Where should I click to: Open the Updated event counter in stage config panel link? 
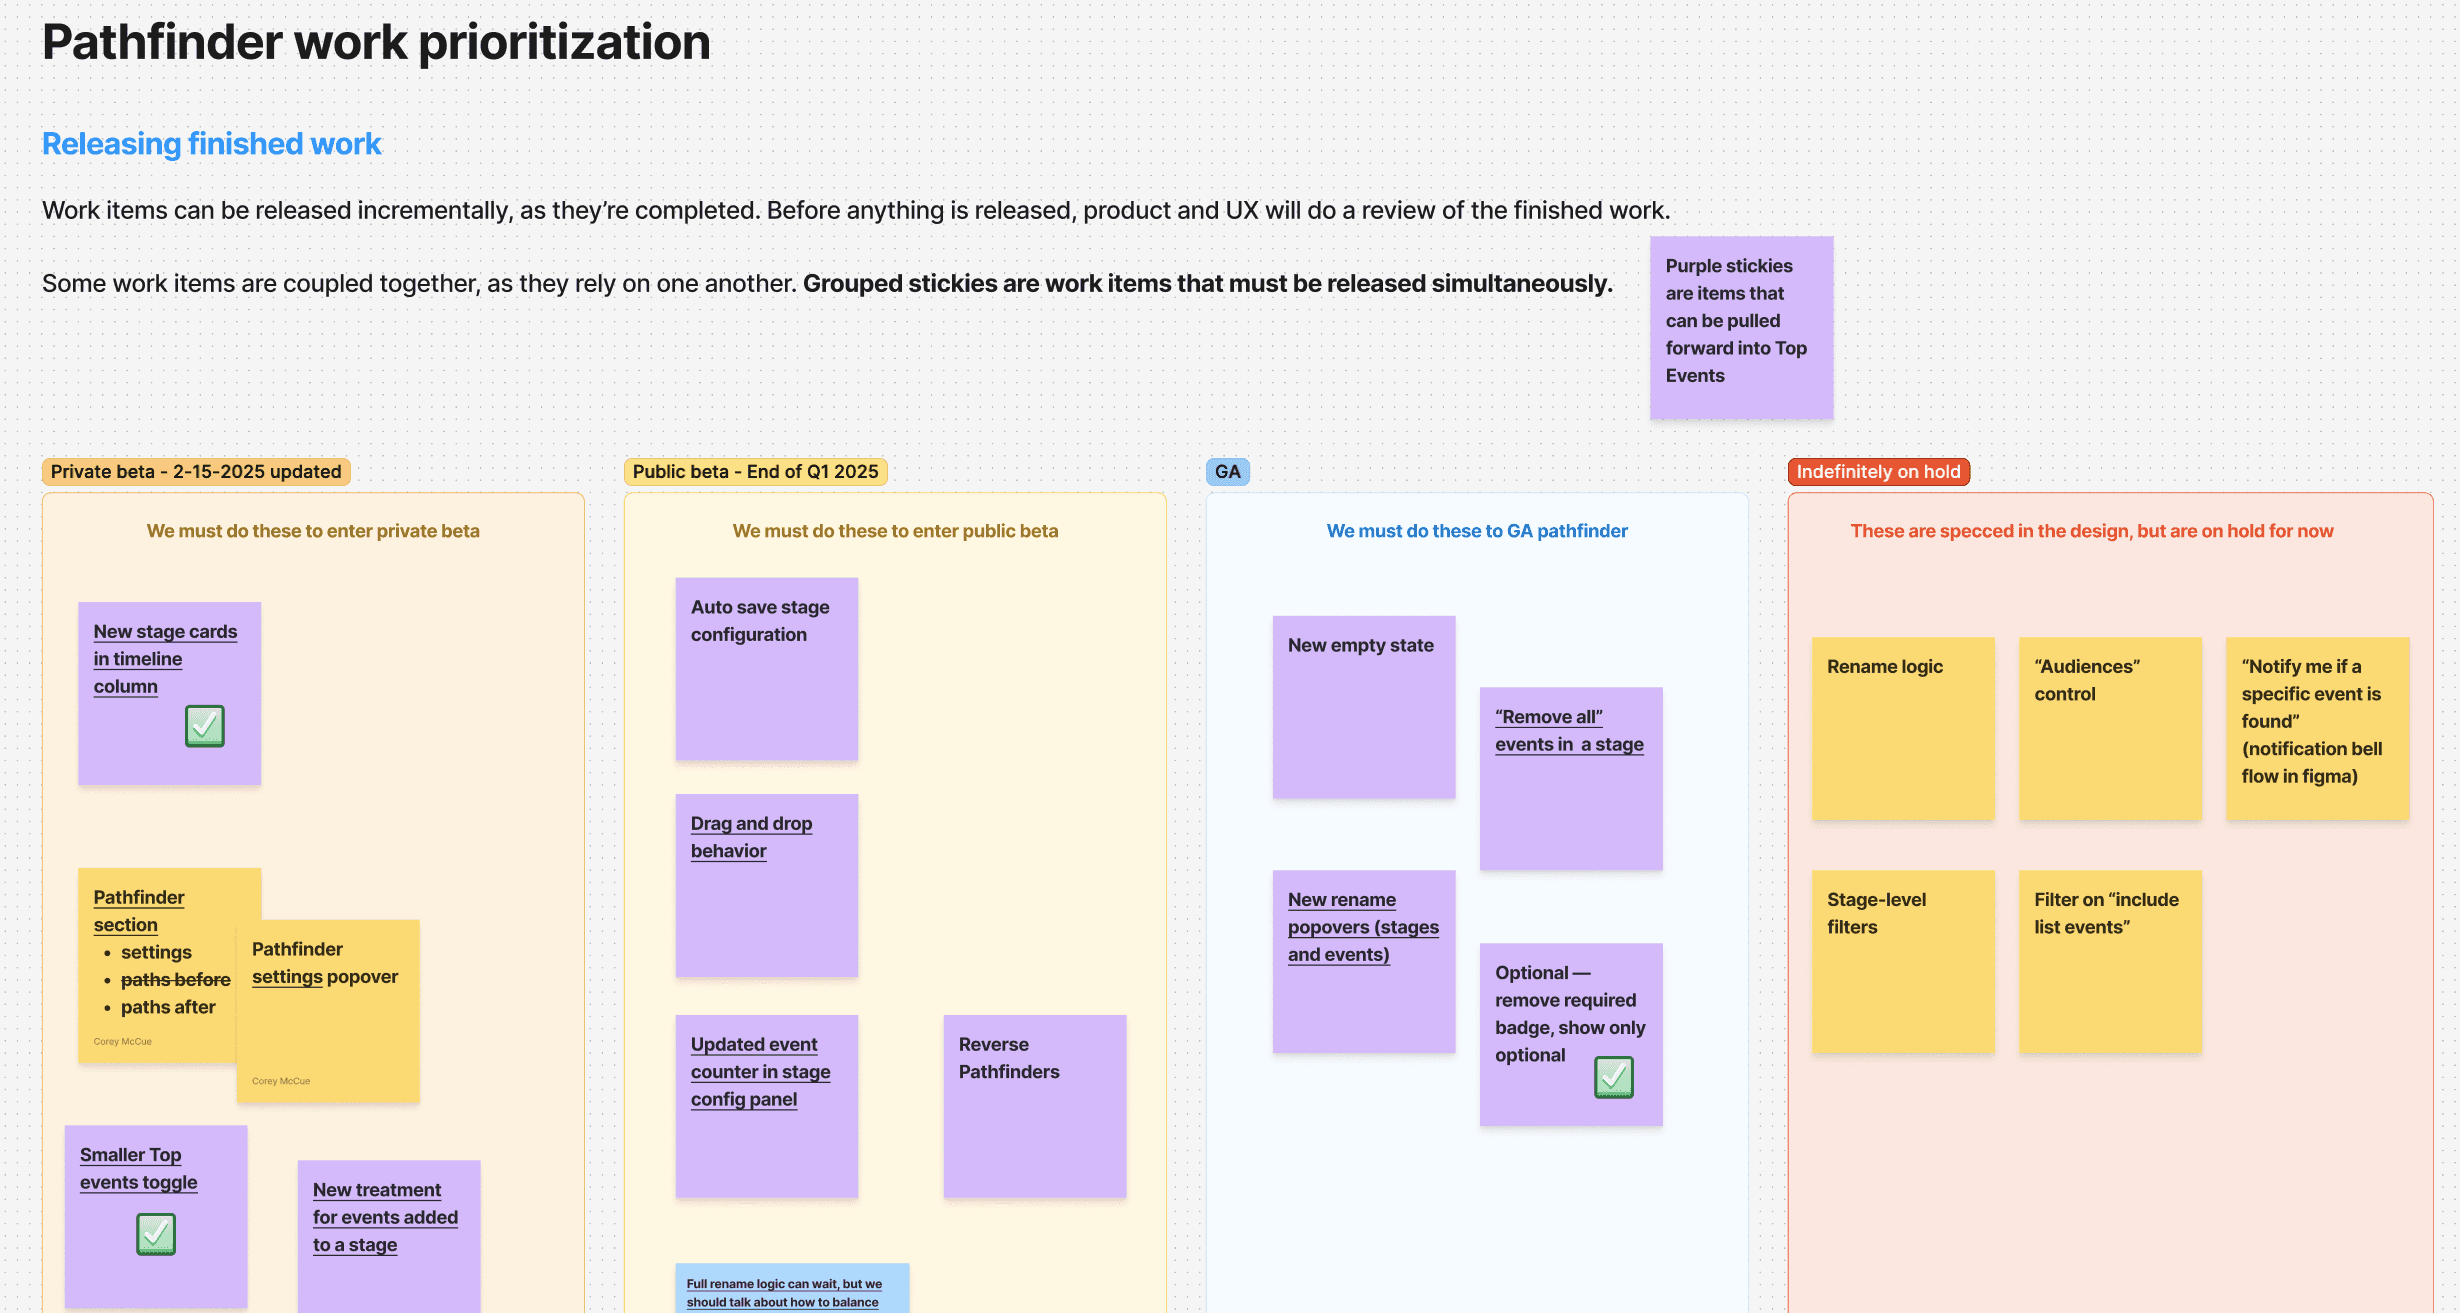point(759,1071)
